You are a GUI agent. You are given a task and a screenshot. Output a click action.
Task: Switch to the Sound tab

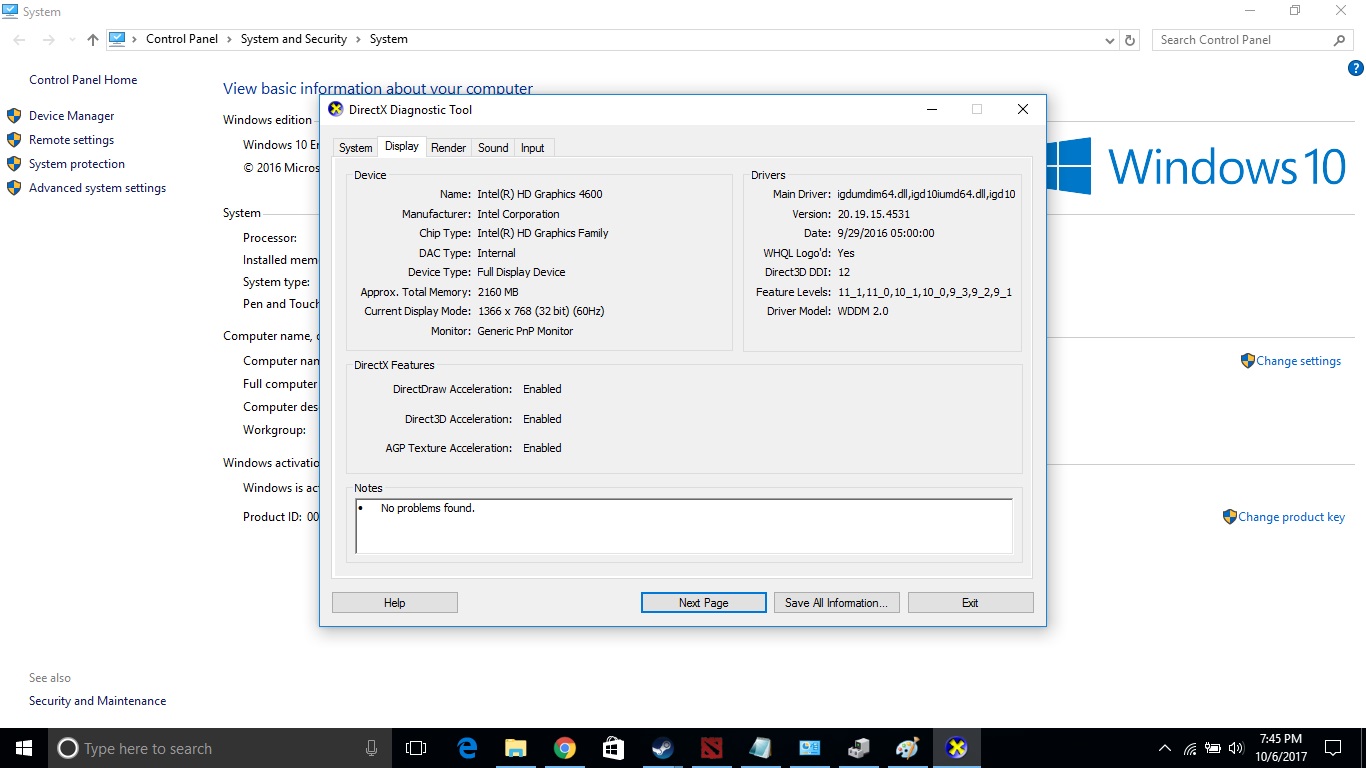493,148
